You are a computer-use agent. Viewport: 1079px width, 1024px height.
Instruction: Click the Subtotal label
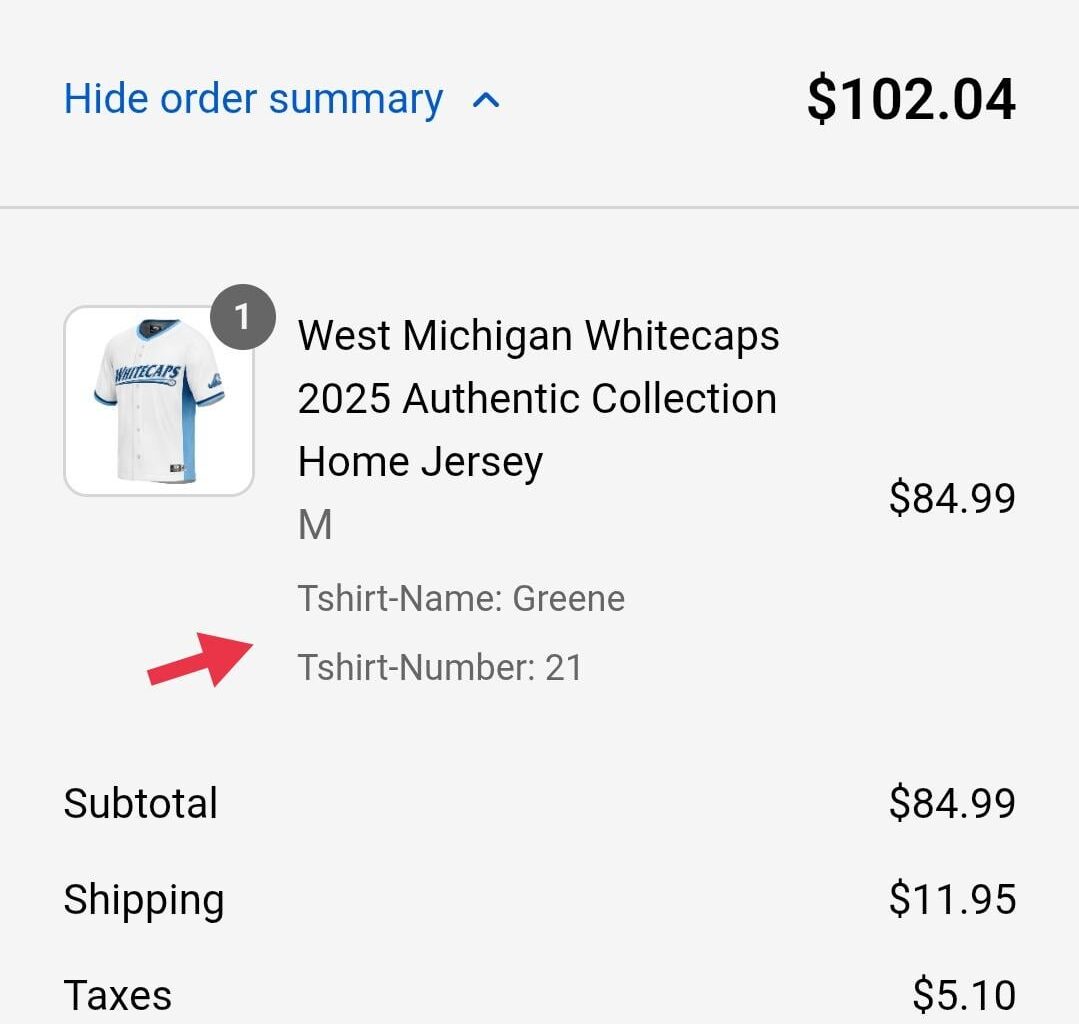tap(140, 803)
